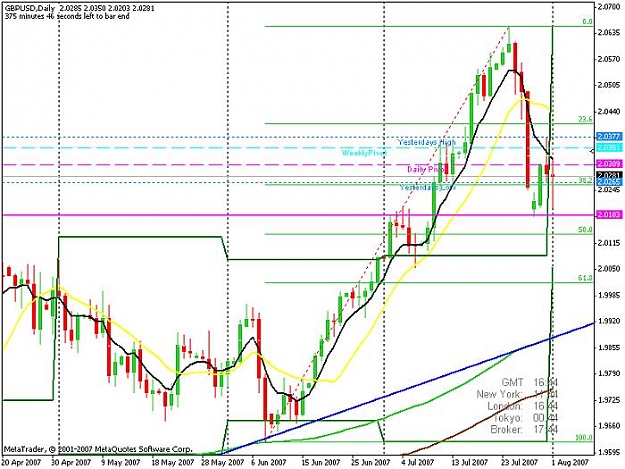Click the 1.9920 price scale value

610,321
